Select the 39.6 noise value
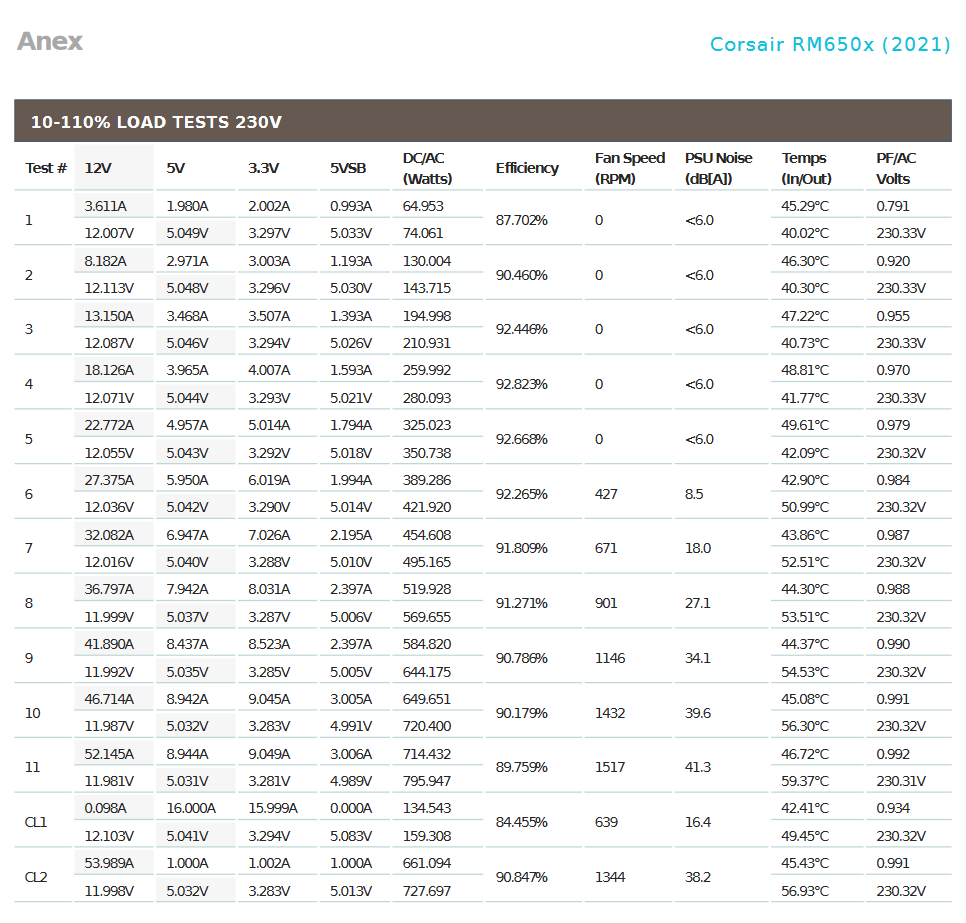Screen dimensions: 966x923 697,713
